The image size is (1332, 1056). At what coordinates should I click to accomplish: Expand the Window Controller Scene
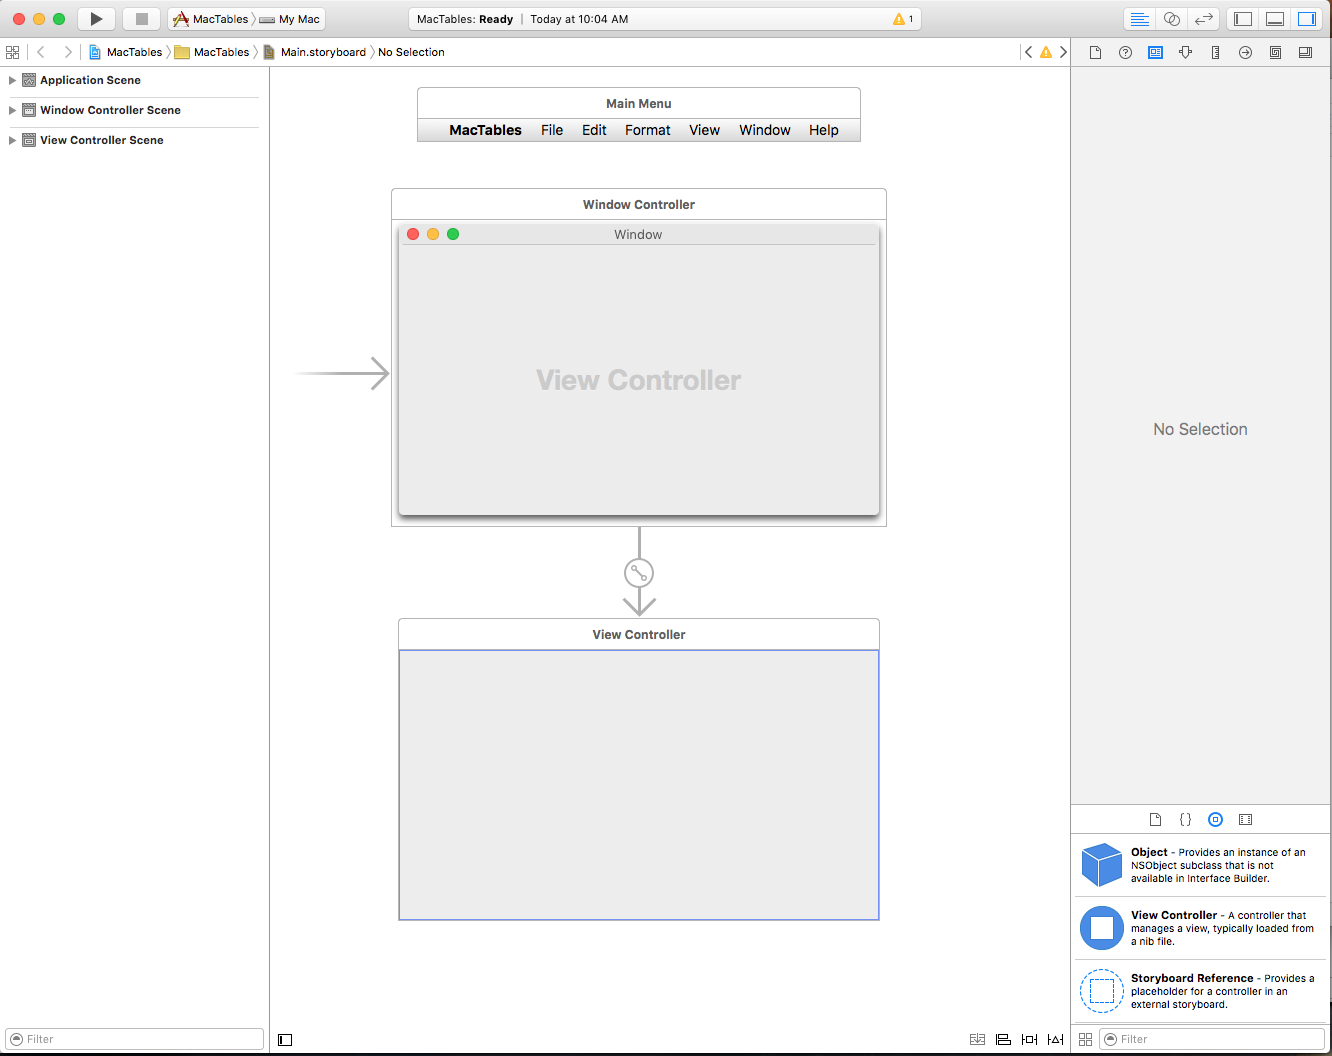12,111
